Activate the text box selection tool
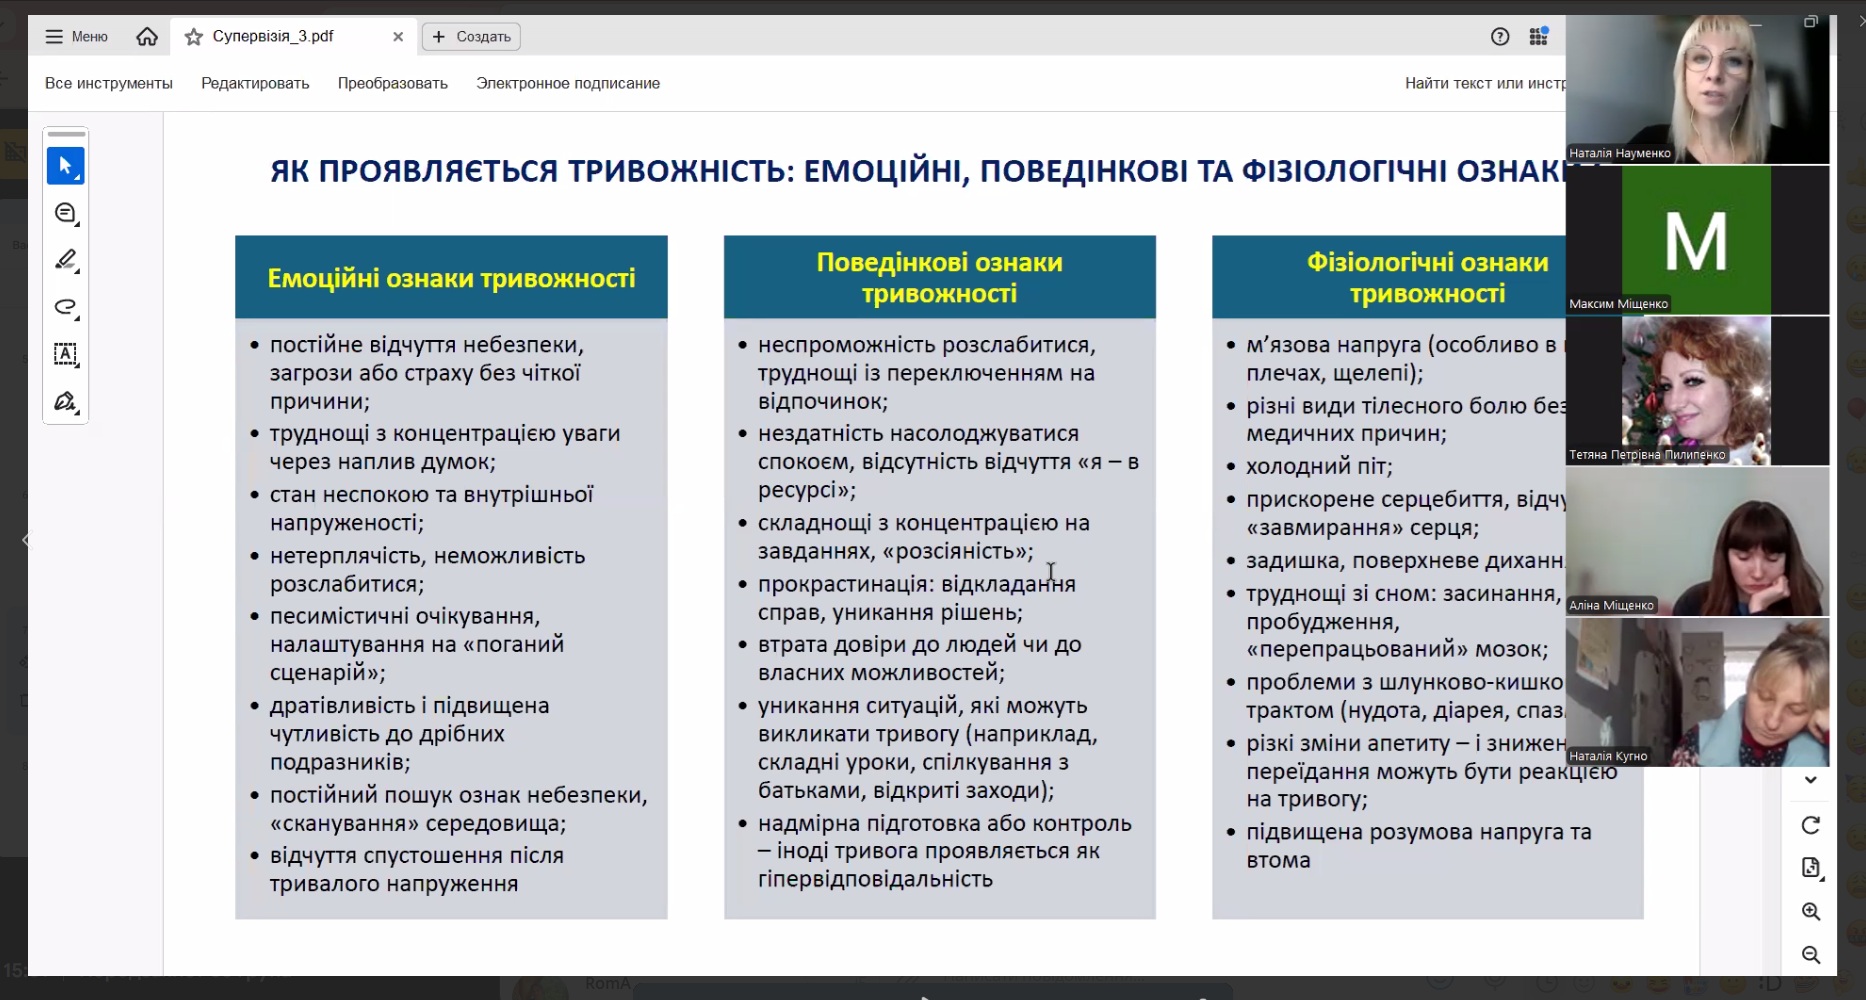The height and width of the screenshot is (1000, 1866). tap(66, 354)
